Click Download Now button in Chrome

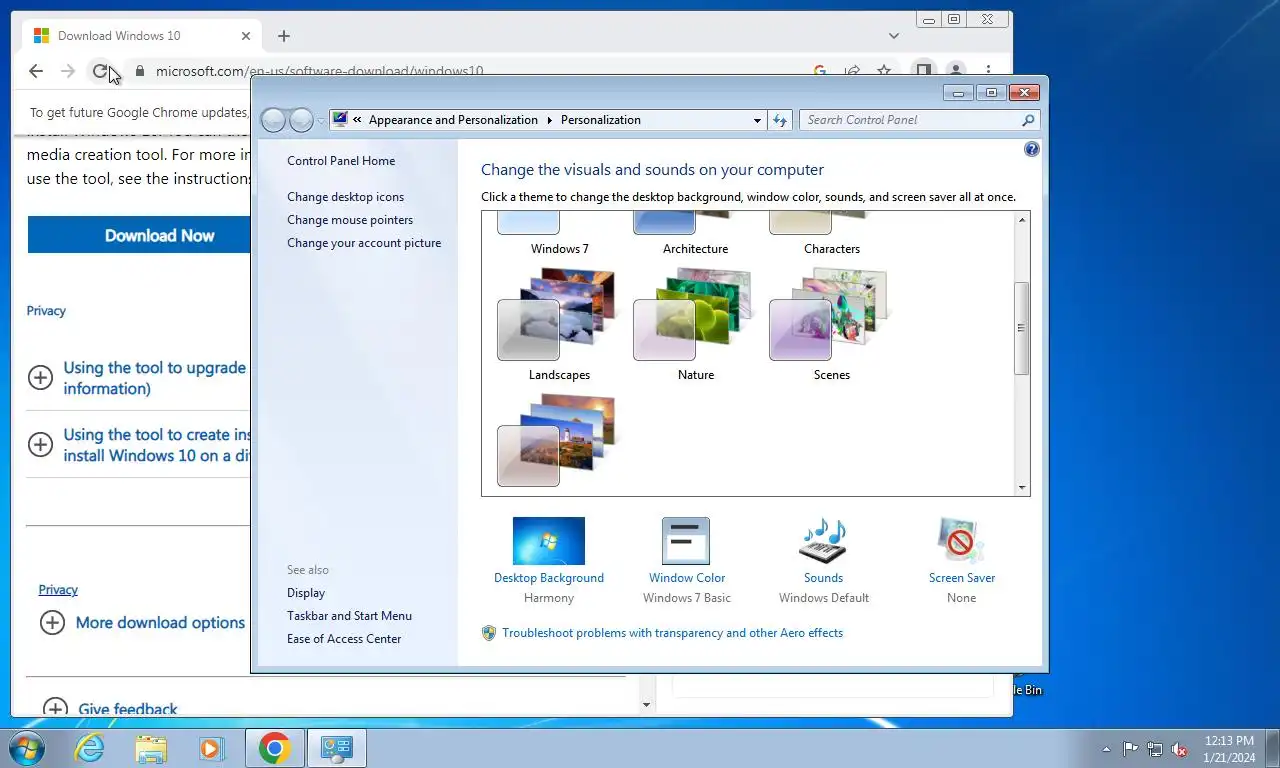(x=139, y=235)
